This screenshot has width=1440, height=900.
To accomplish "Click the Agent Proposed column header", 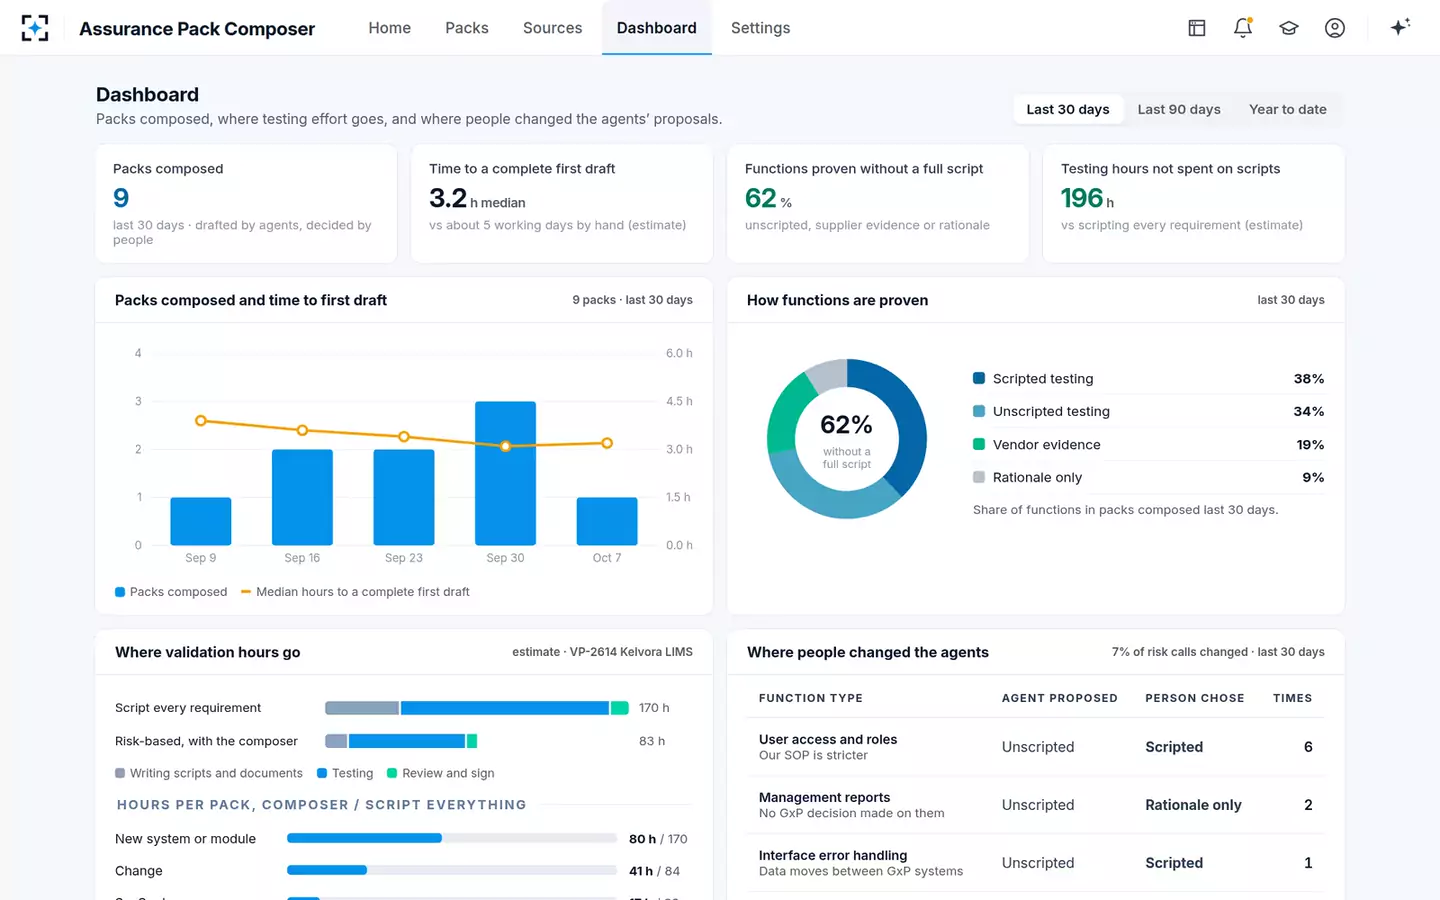I will tap(1060, 698).
